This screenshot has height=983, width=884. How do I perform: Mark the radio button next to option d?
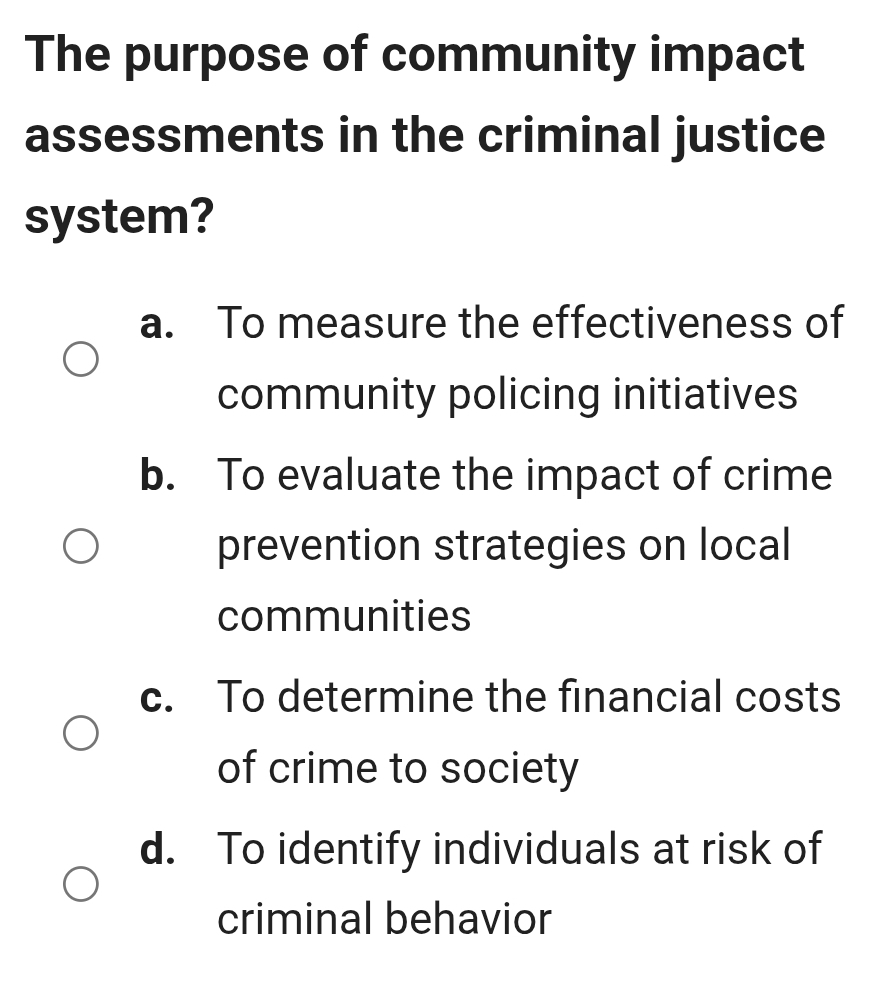[80, 885]
